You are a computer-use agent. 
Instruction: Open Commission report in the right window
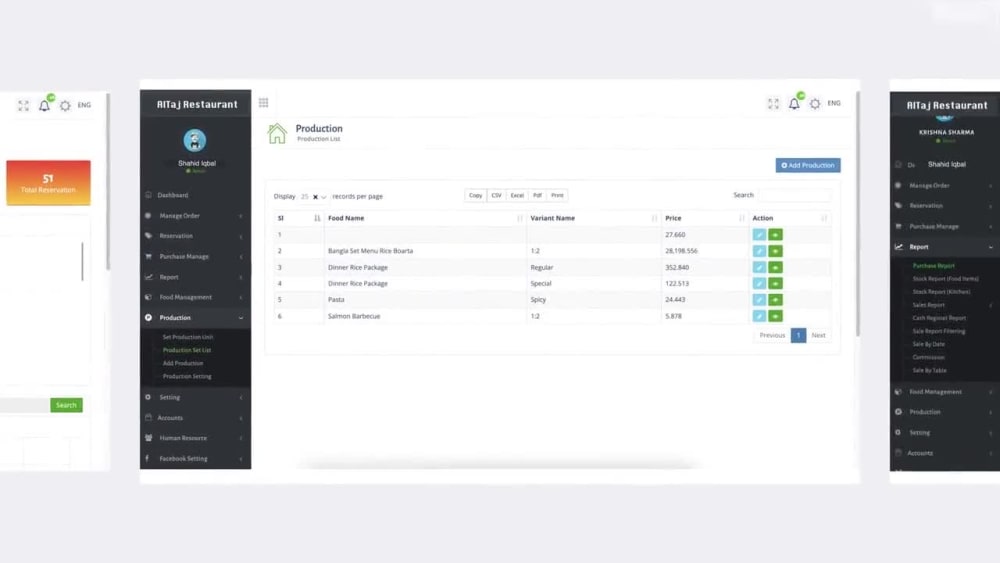(929, 357)
